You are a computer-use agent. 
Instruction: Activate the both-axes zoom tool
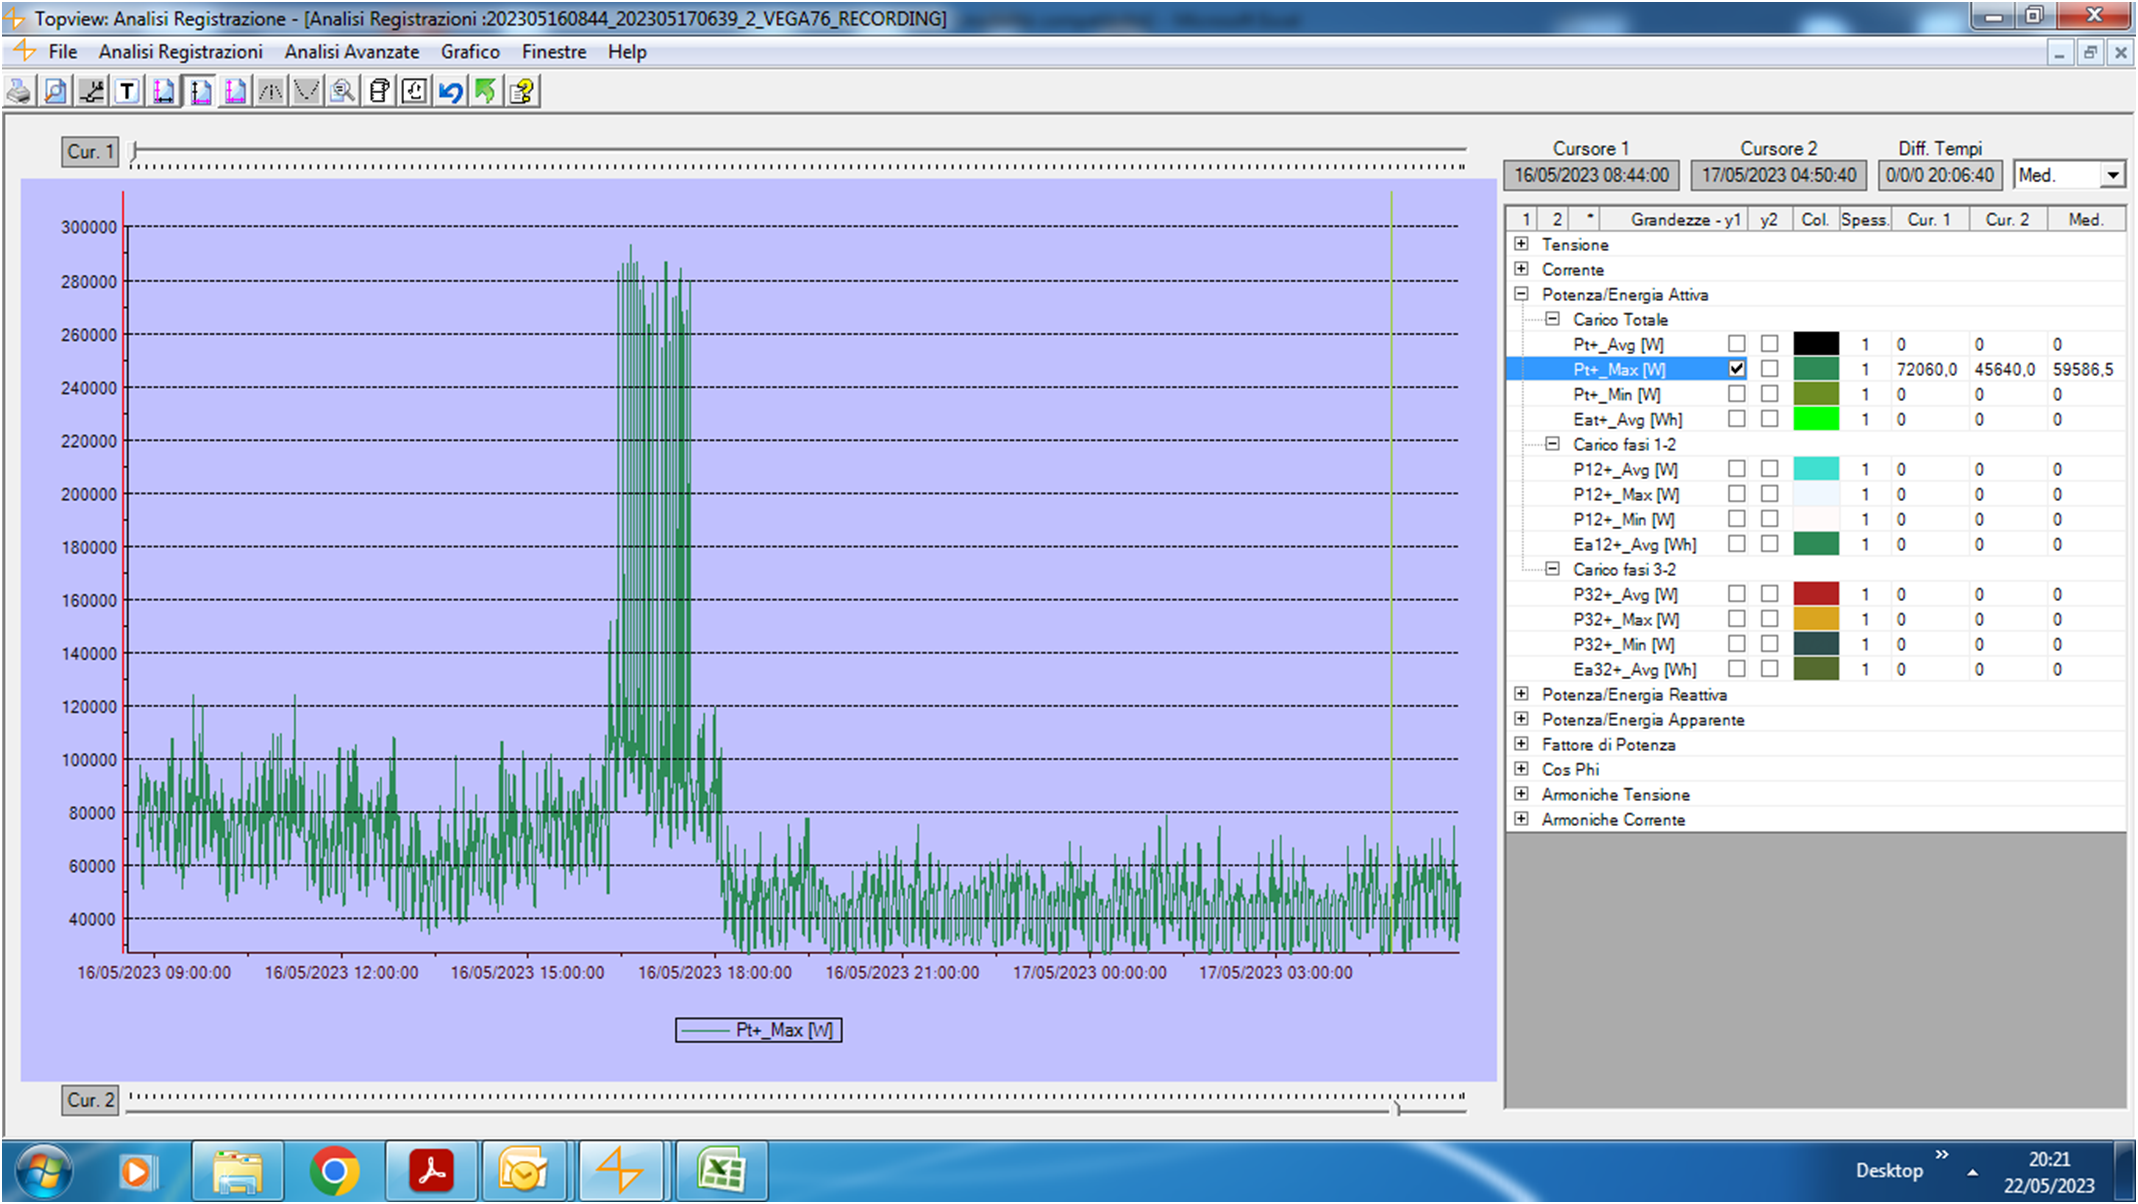pyautogui.click(x=235, y=92)
